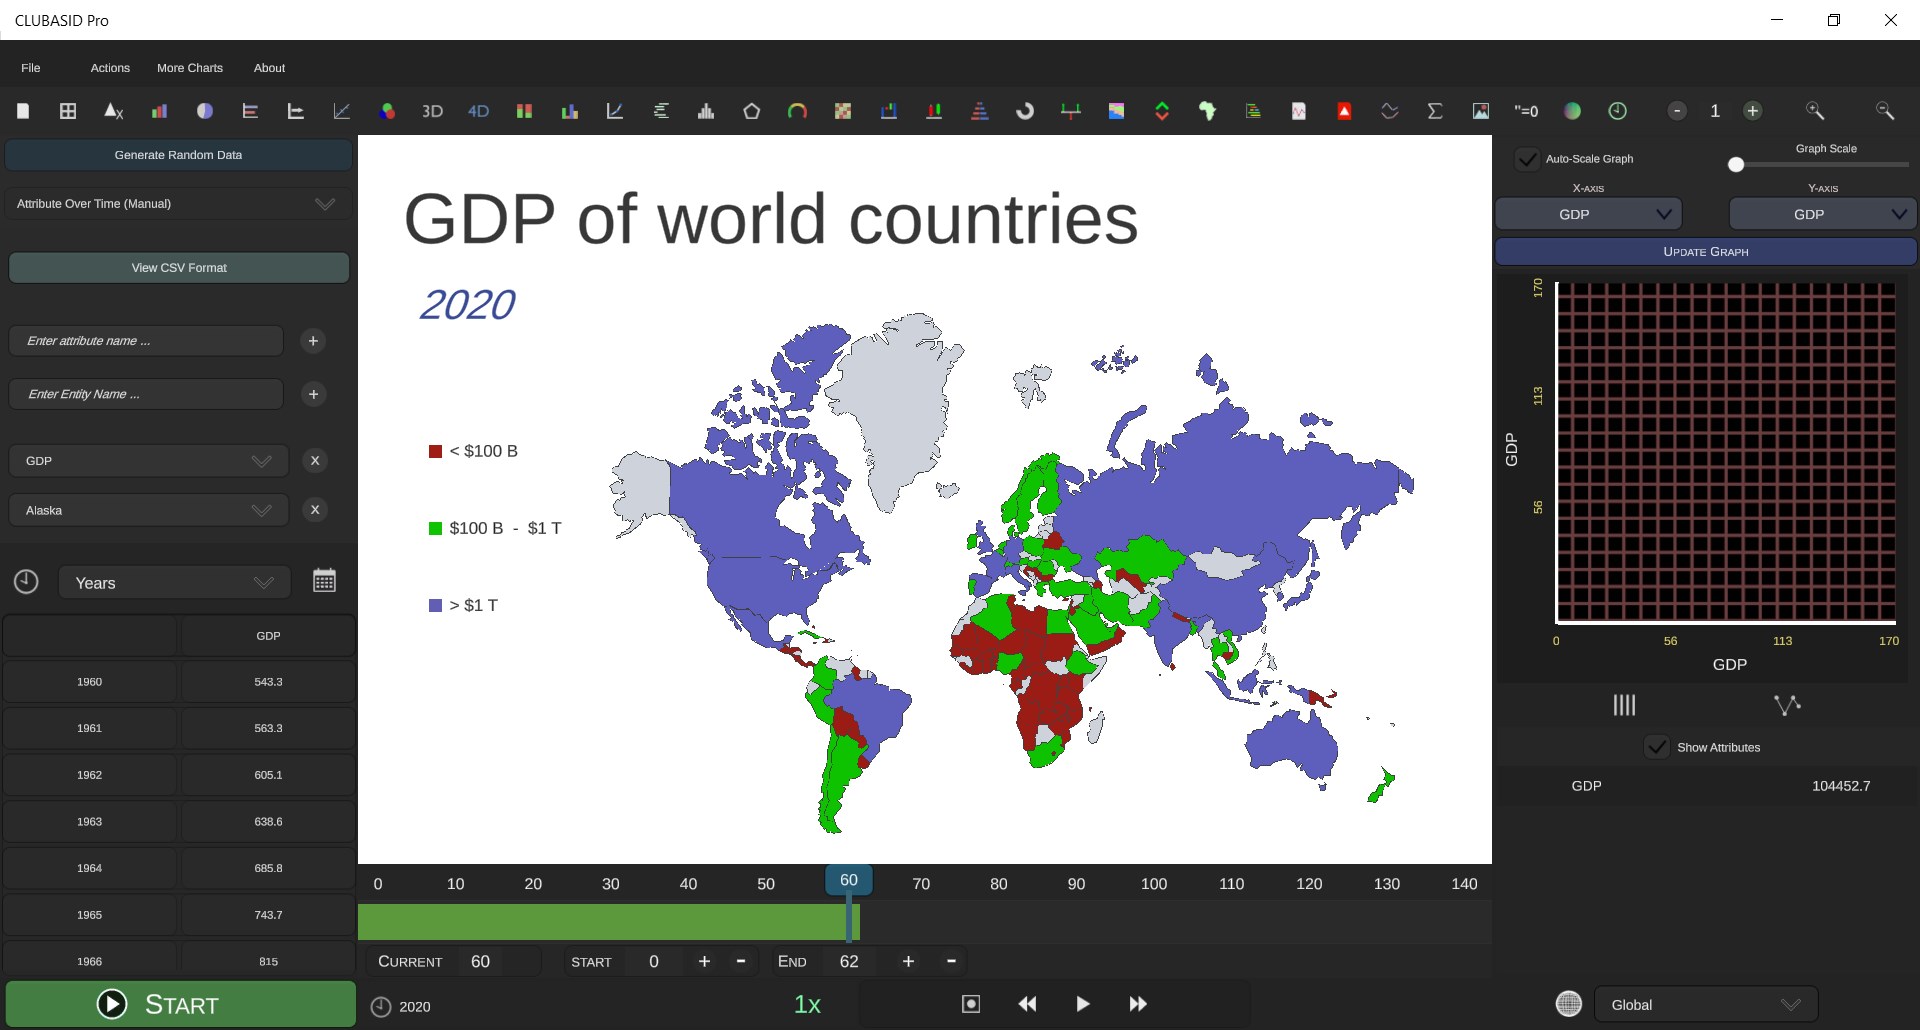Switch to line graph view under mini graph
This screenshot has width=1920, height=1030.
tap(1787, 705)
